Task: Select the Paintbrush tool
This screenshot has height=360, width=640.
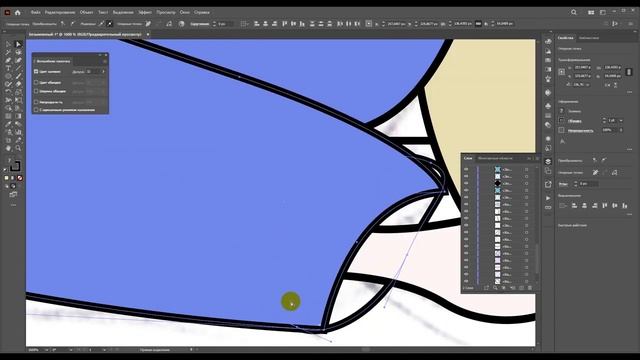Action: pyautogui.click(x=18, y=76)
